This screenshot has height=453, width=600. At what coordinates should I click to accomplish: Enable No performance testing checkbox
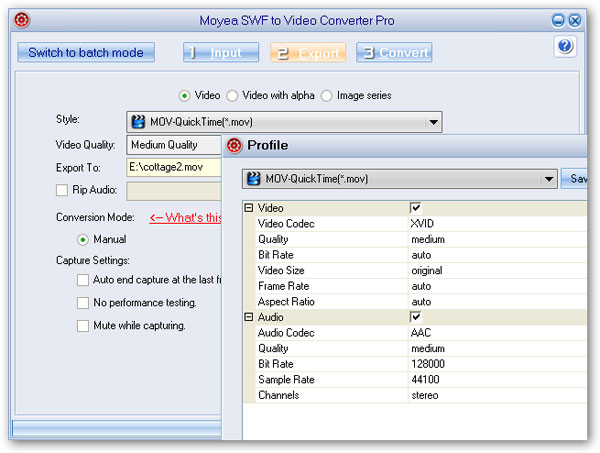[83, 303]
